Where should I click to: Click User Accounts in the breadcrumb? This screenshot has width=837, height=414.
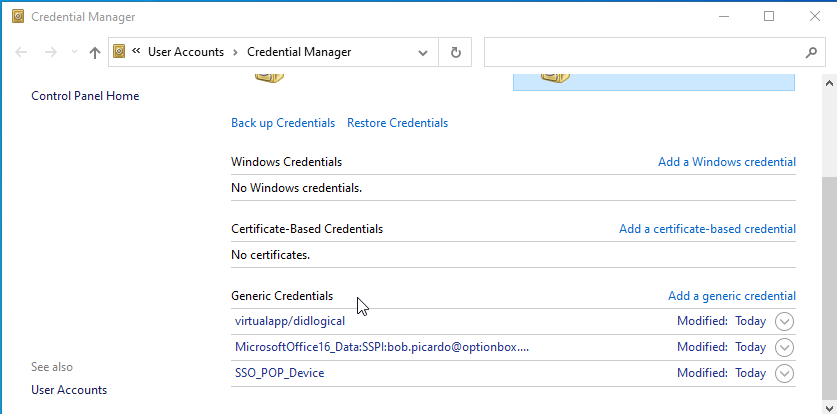(x=186, y=52)
